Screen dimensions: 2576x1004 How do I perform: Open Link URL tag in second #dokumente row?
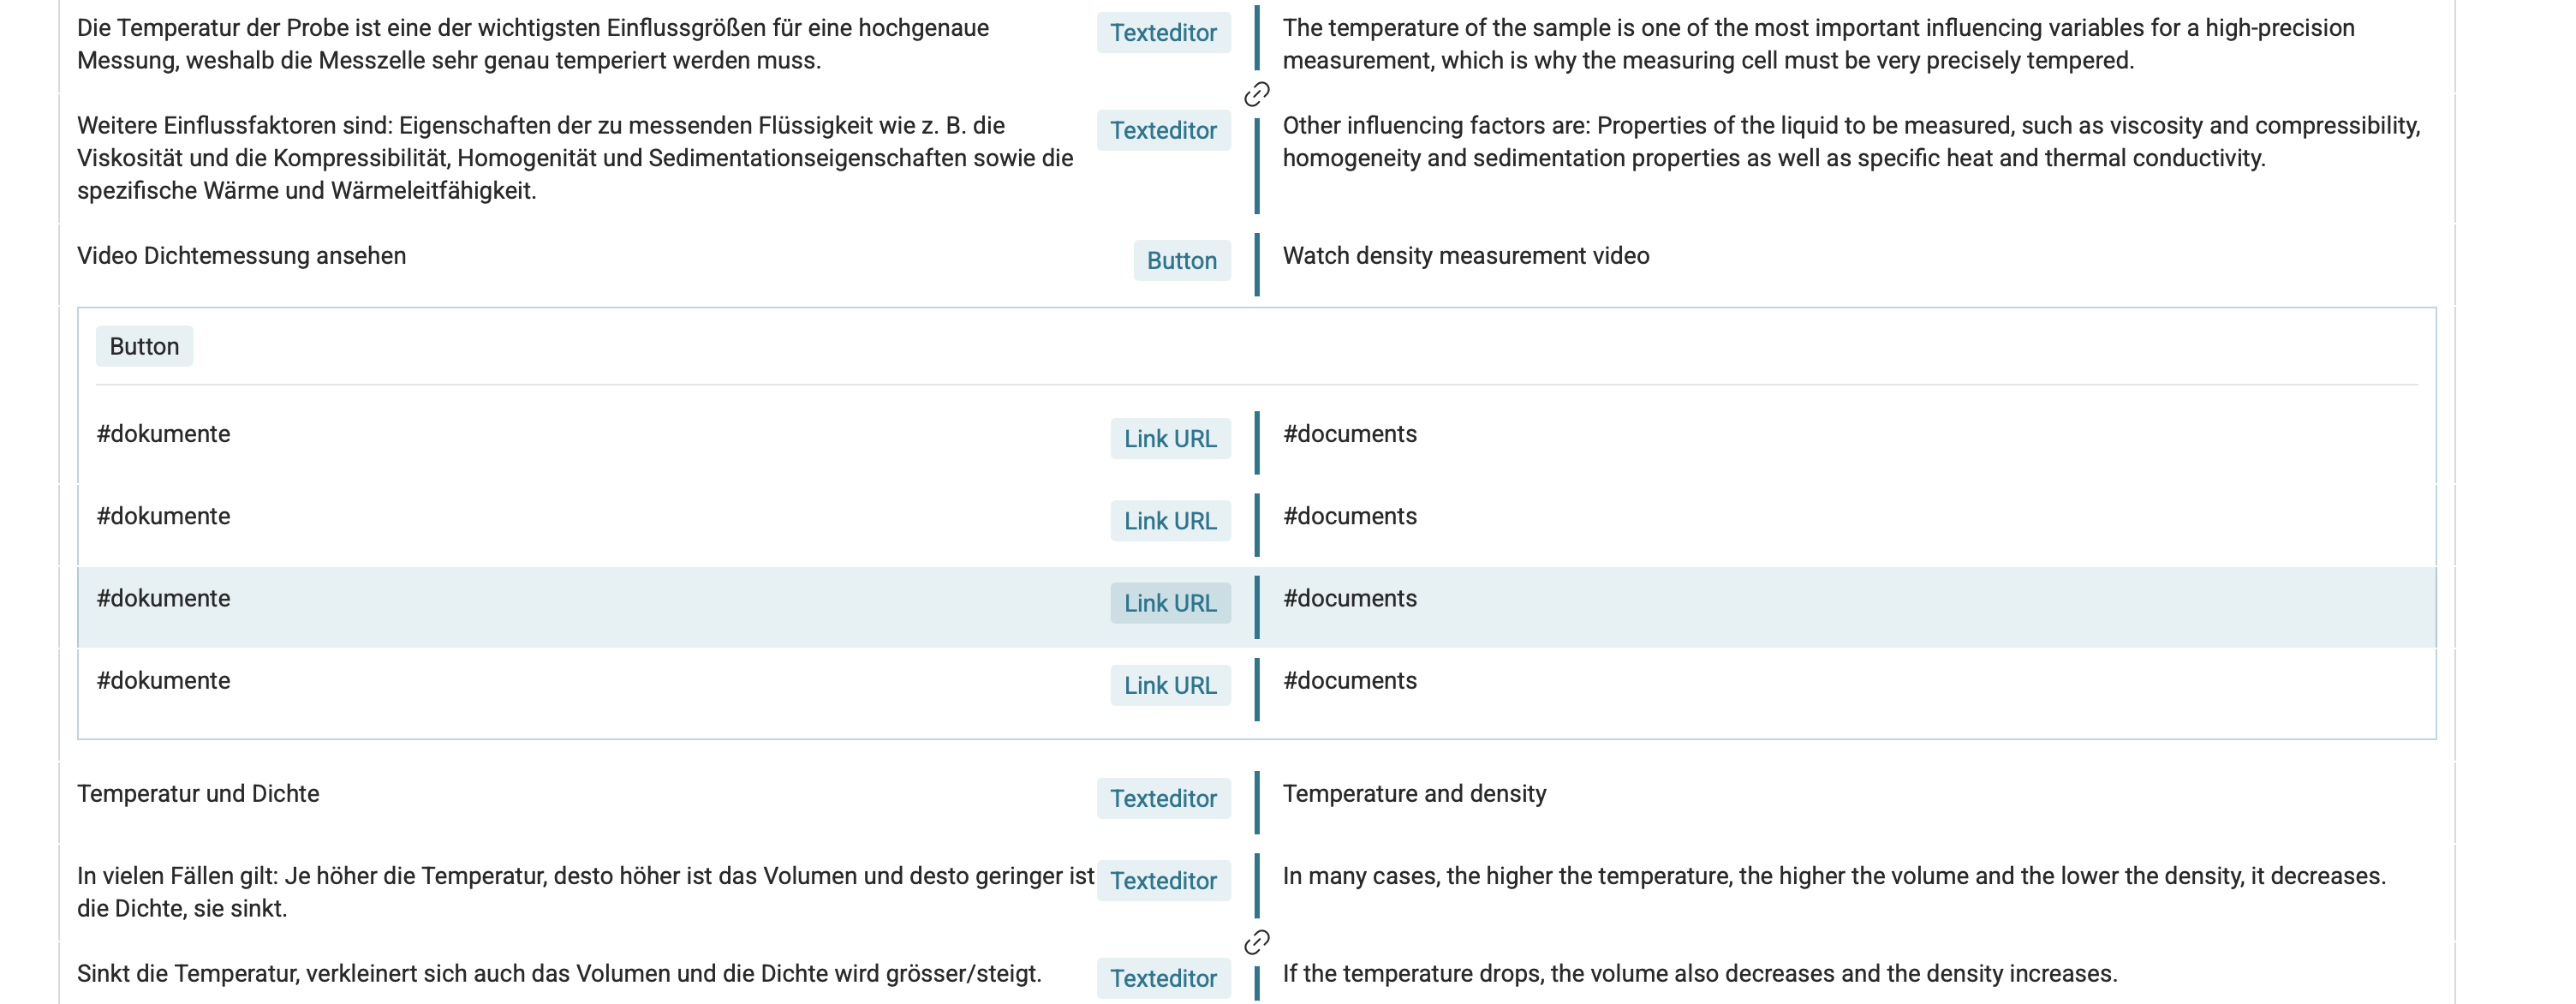point(1170,521)
